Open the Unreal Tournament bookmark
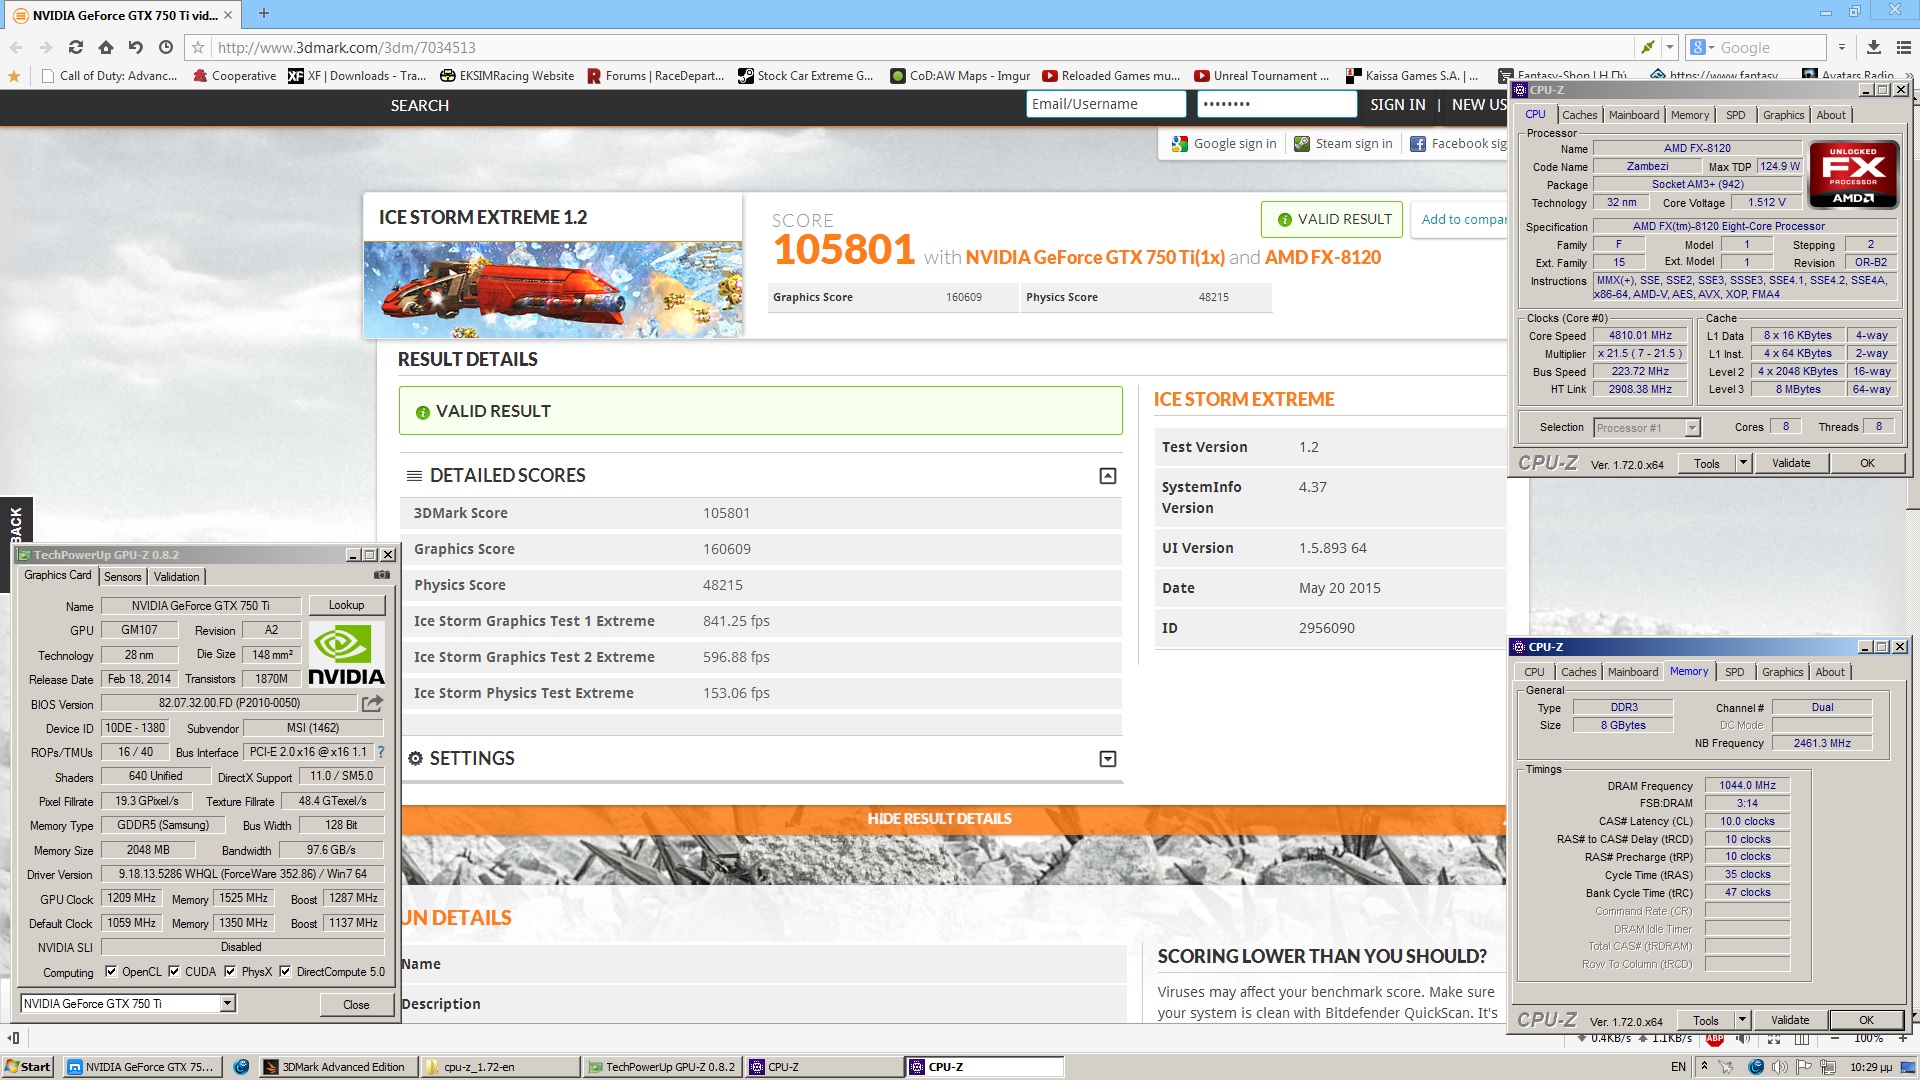Screen dimensions: 1920x1080 pyautogui.click(x=1262, y=76)
